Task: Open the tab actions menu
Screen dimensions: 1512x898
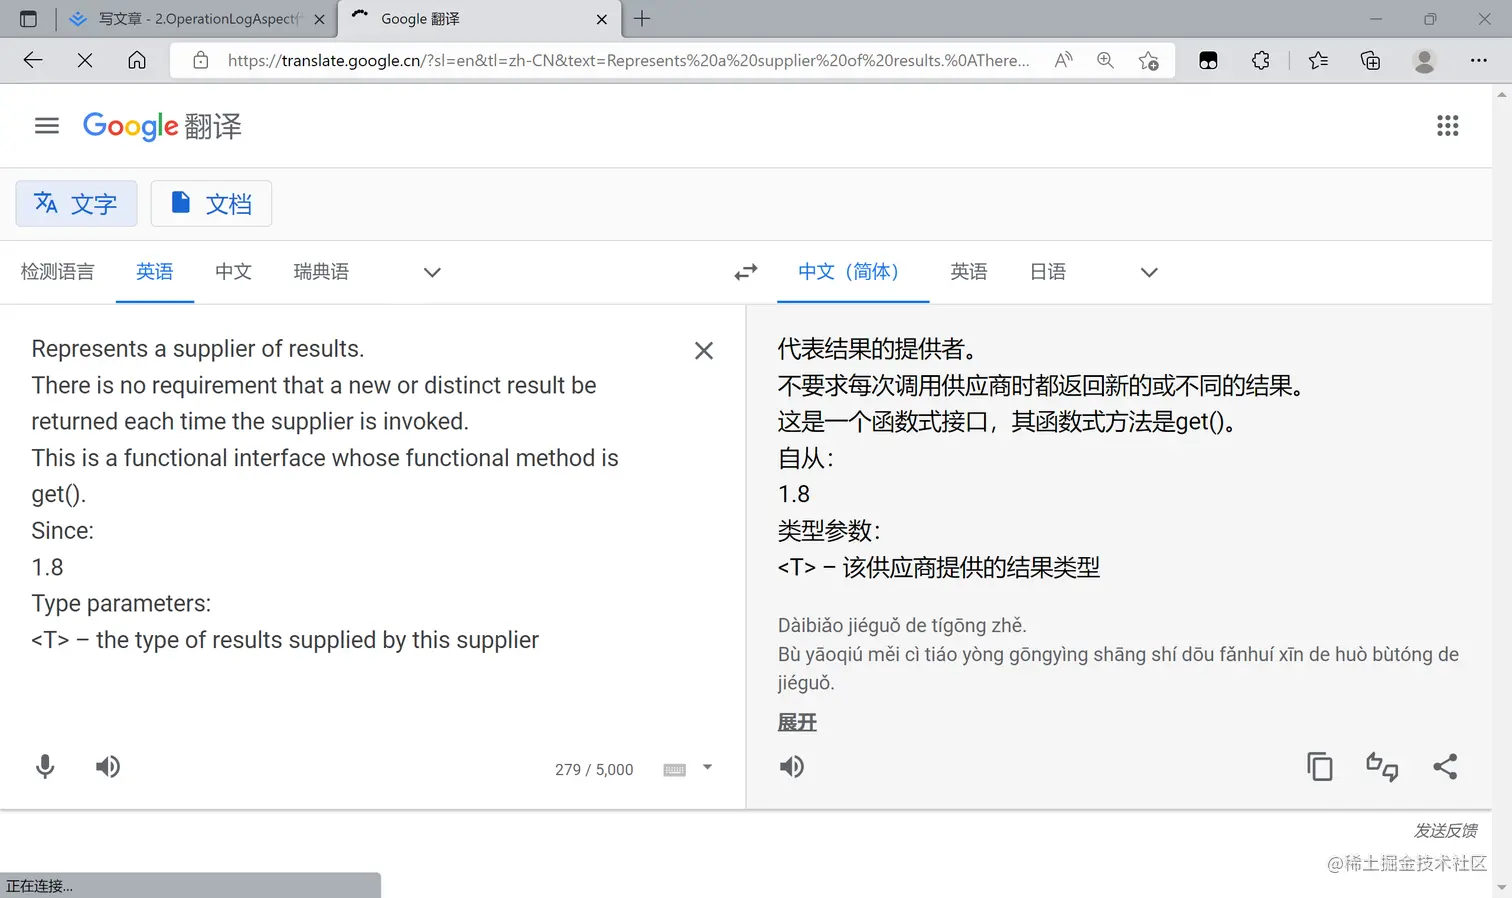Action: (x=28, y=19)
